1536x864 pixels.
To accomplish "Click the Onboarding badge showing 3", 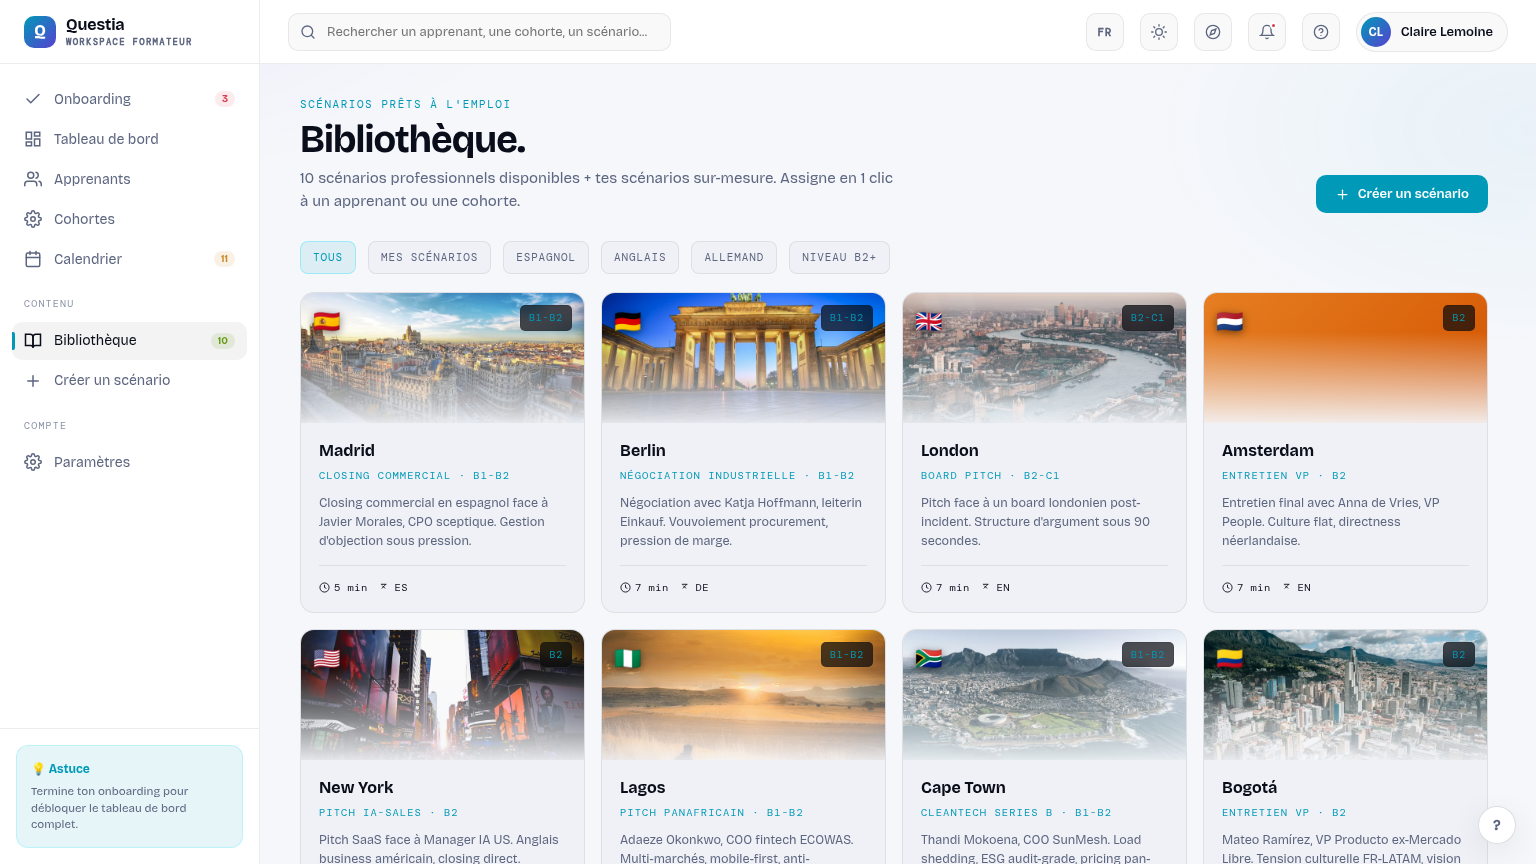I will point(225,99).
